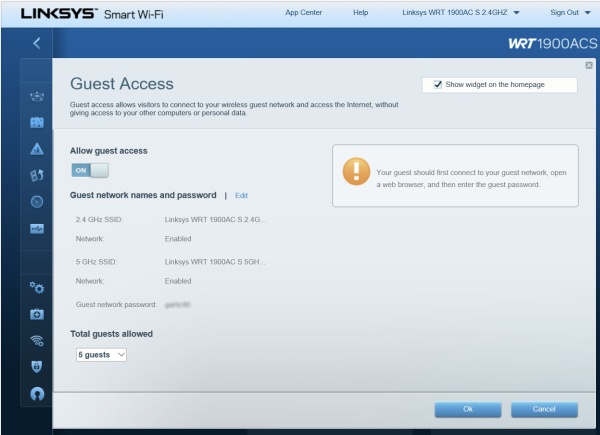Open the Network Map sidebar icon
The height and width of the screenshot is (435, 600).
[37, 96]
